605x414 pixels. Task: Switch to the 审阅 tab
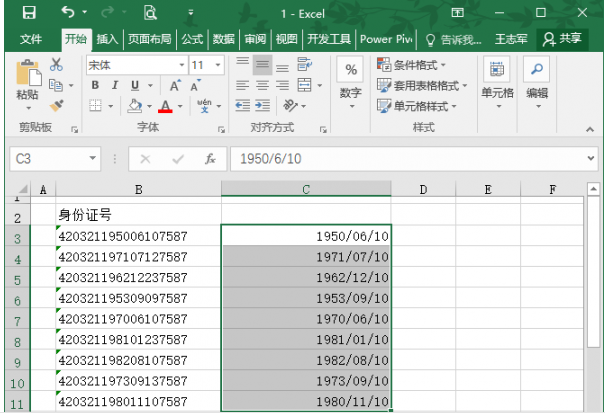click(255, 39)
